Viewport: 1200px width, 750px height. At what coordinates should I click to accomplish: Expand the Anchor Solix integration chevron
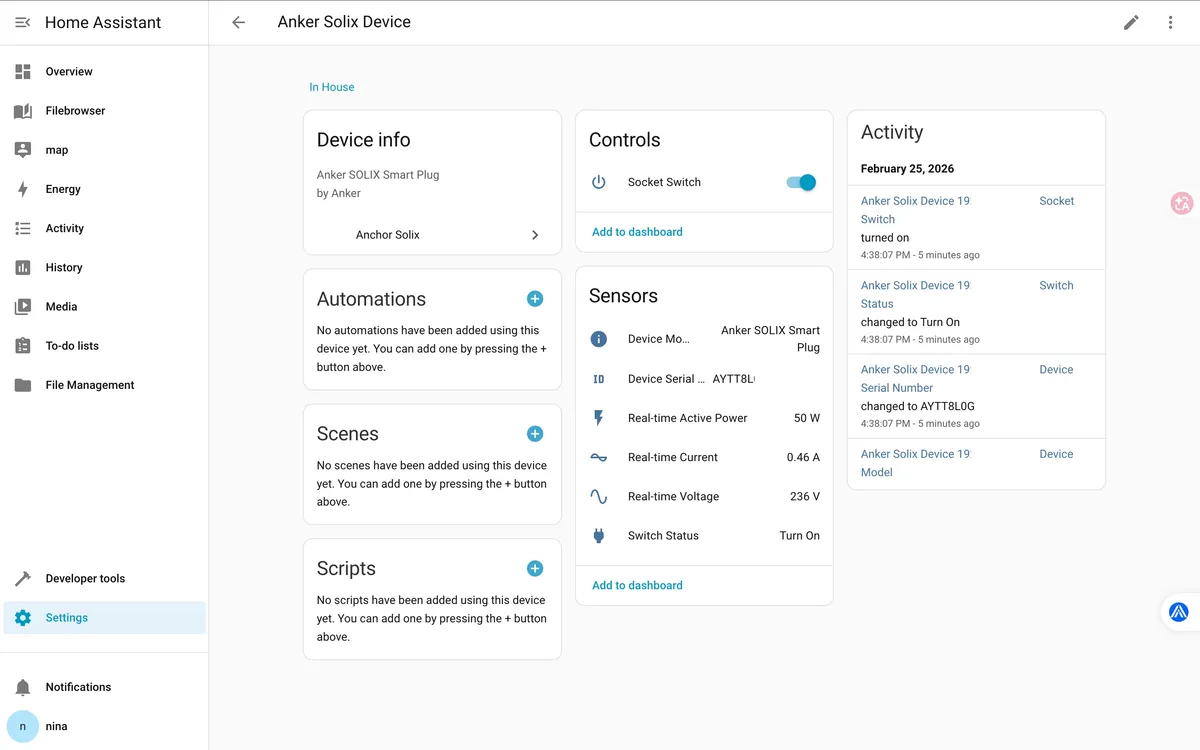point(535,235)
